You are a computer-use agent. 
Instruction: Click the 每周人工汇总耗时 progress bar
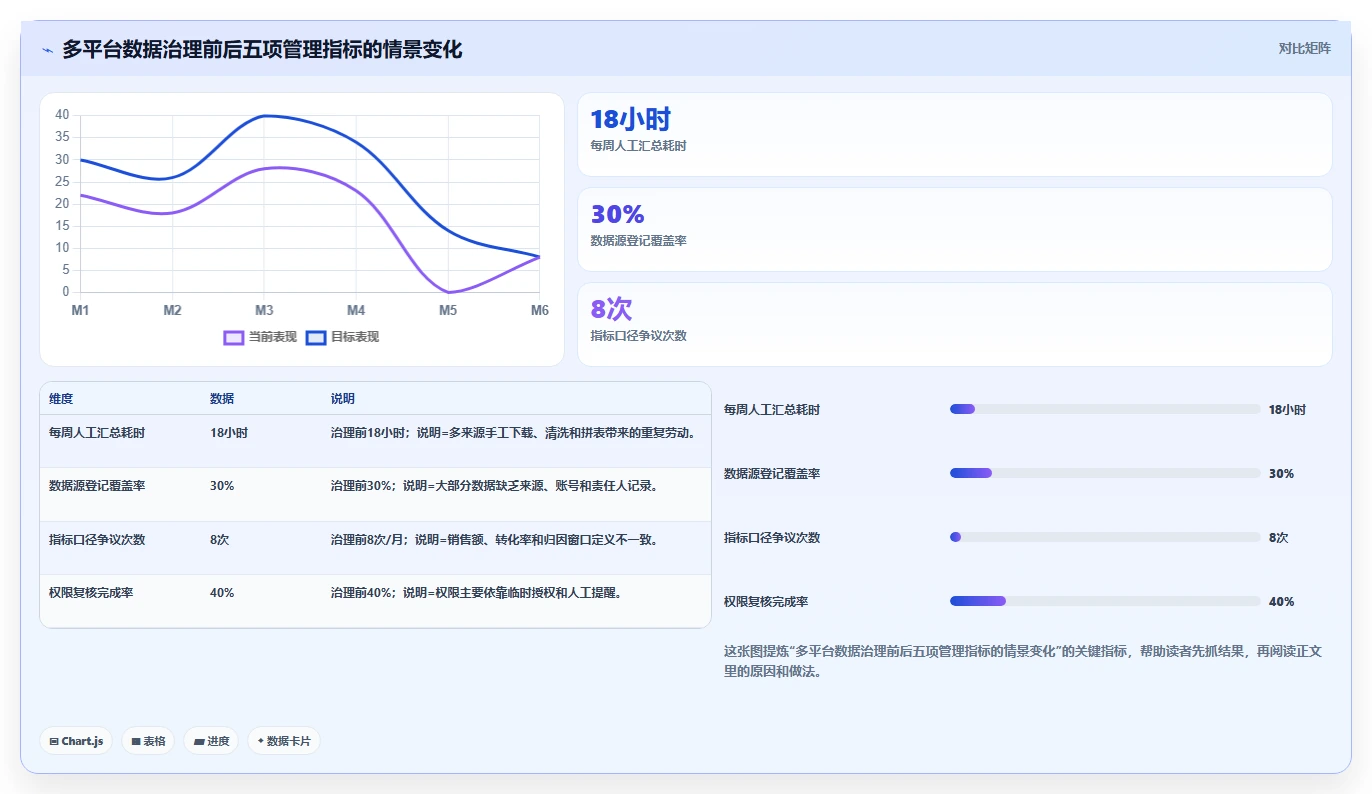pos(1105,409)
